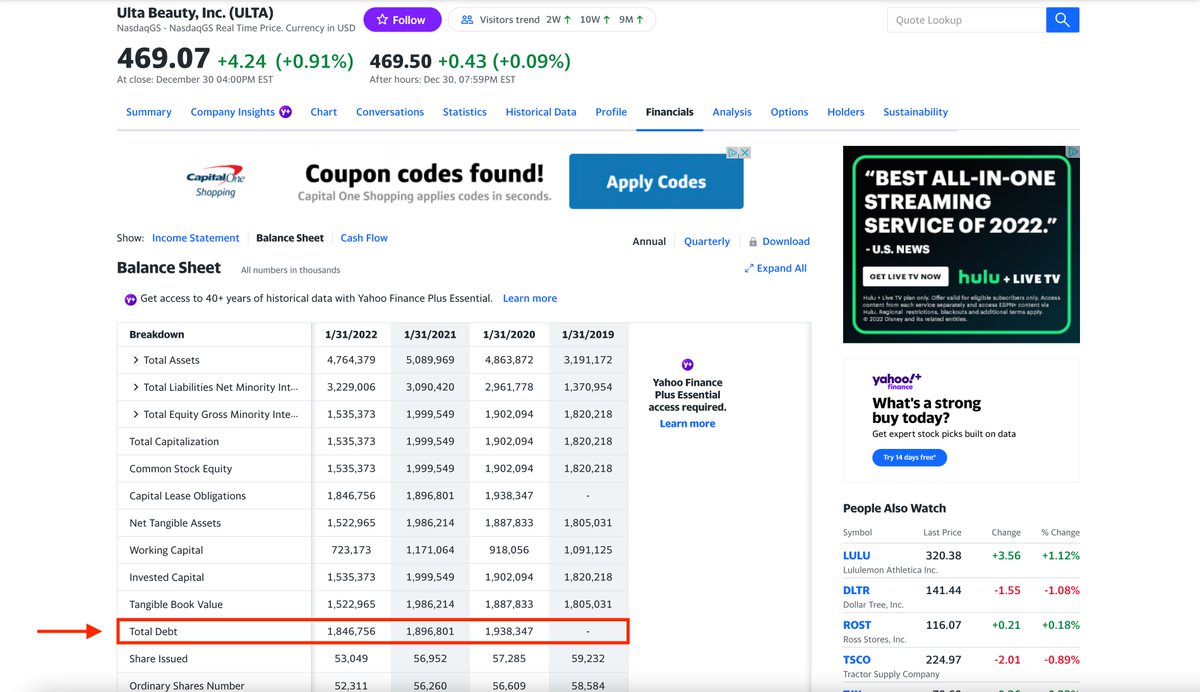Click Working Capital value 723,173

point(351,550)
